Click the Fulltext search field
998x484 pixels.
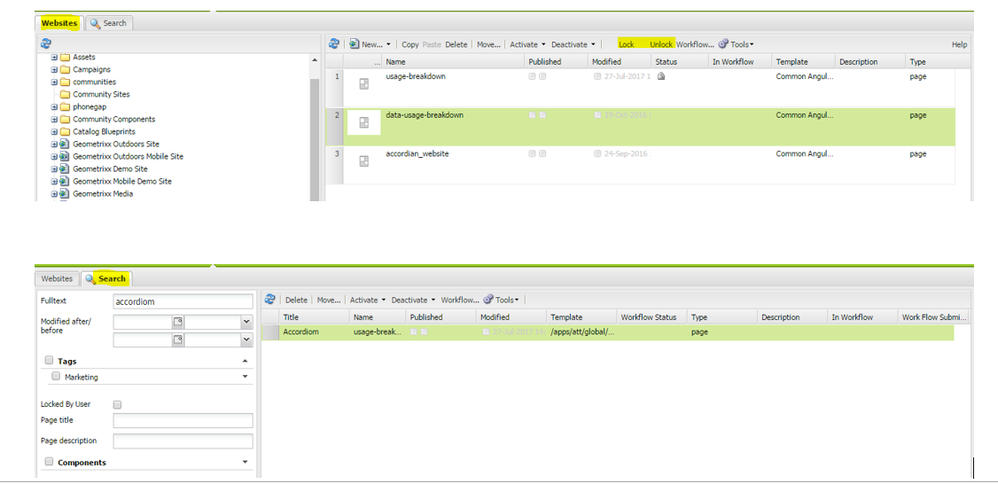pos(183,302)
